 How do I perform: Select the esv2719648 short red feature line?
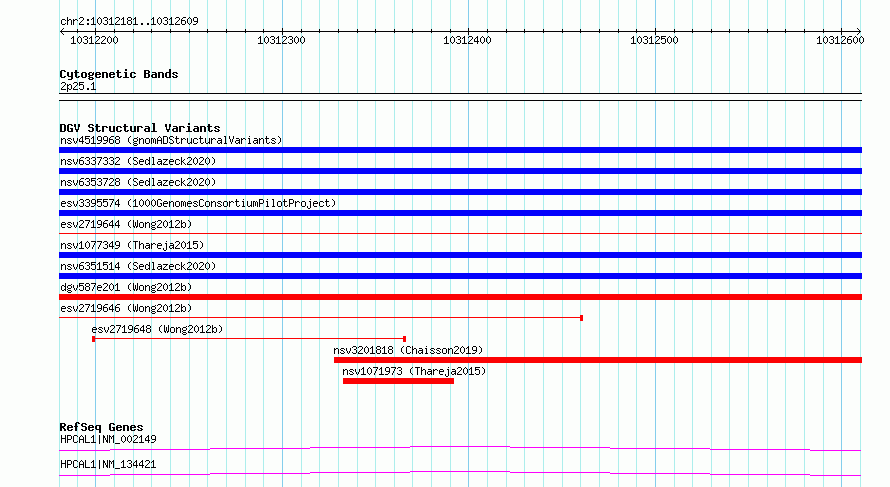pyautogui.click(x=249, y=339)
